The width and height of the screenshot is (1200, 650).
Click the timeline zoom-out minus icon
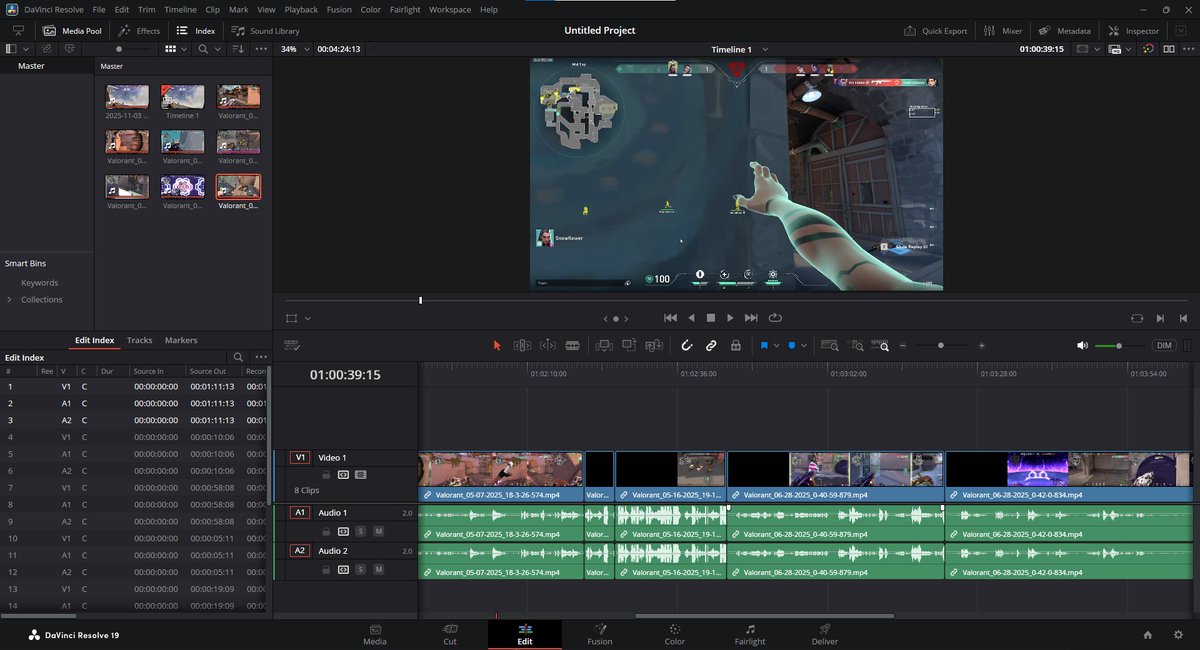coord(903,345)
